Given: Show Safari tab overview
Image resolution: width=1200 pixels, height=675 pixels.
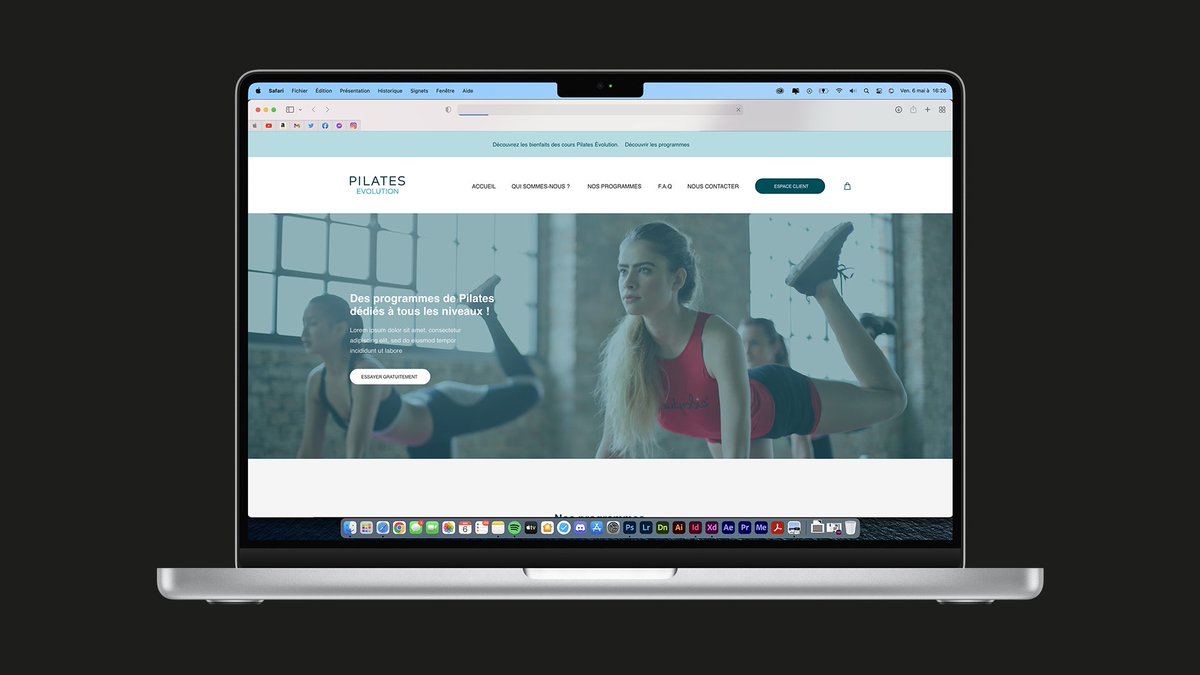Looking at the screenshot, I should coord(942,110).
